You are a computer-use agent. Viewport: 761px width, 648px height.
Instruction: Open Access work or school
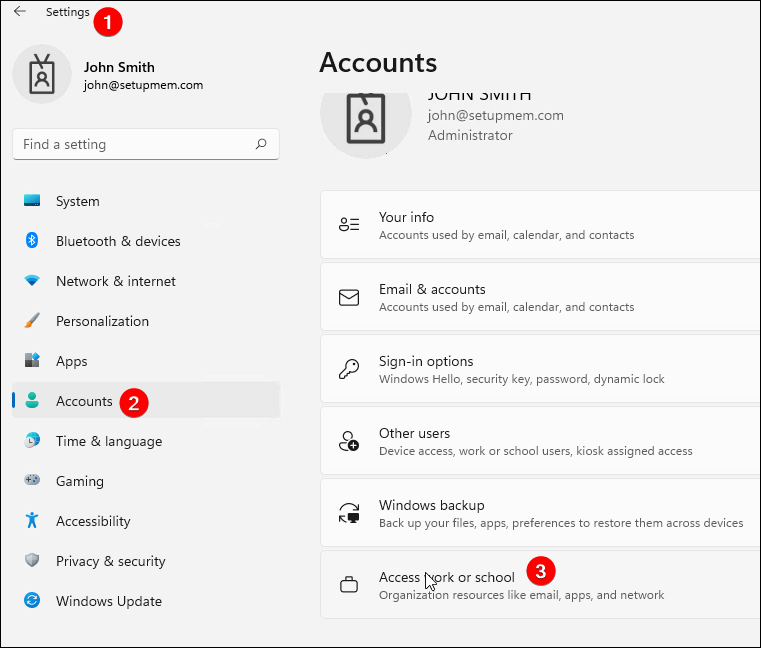540,585
